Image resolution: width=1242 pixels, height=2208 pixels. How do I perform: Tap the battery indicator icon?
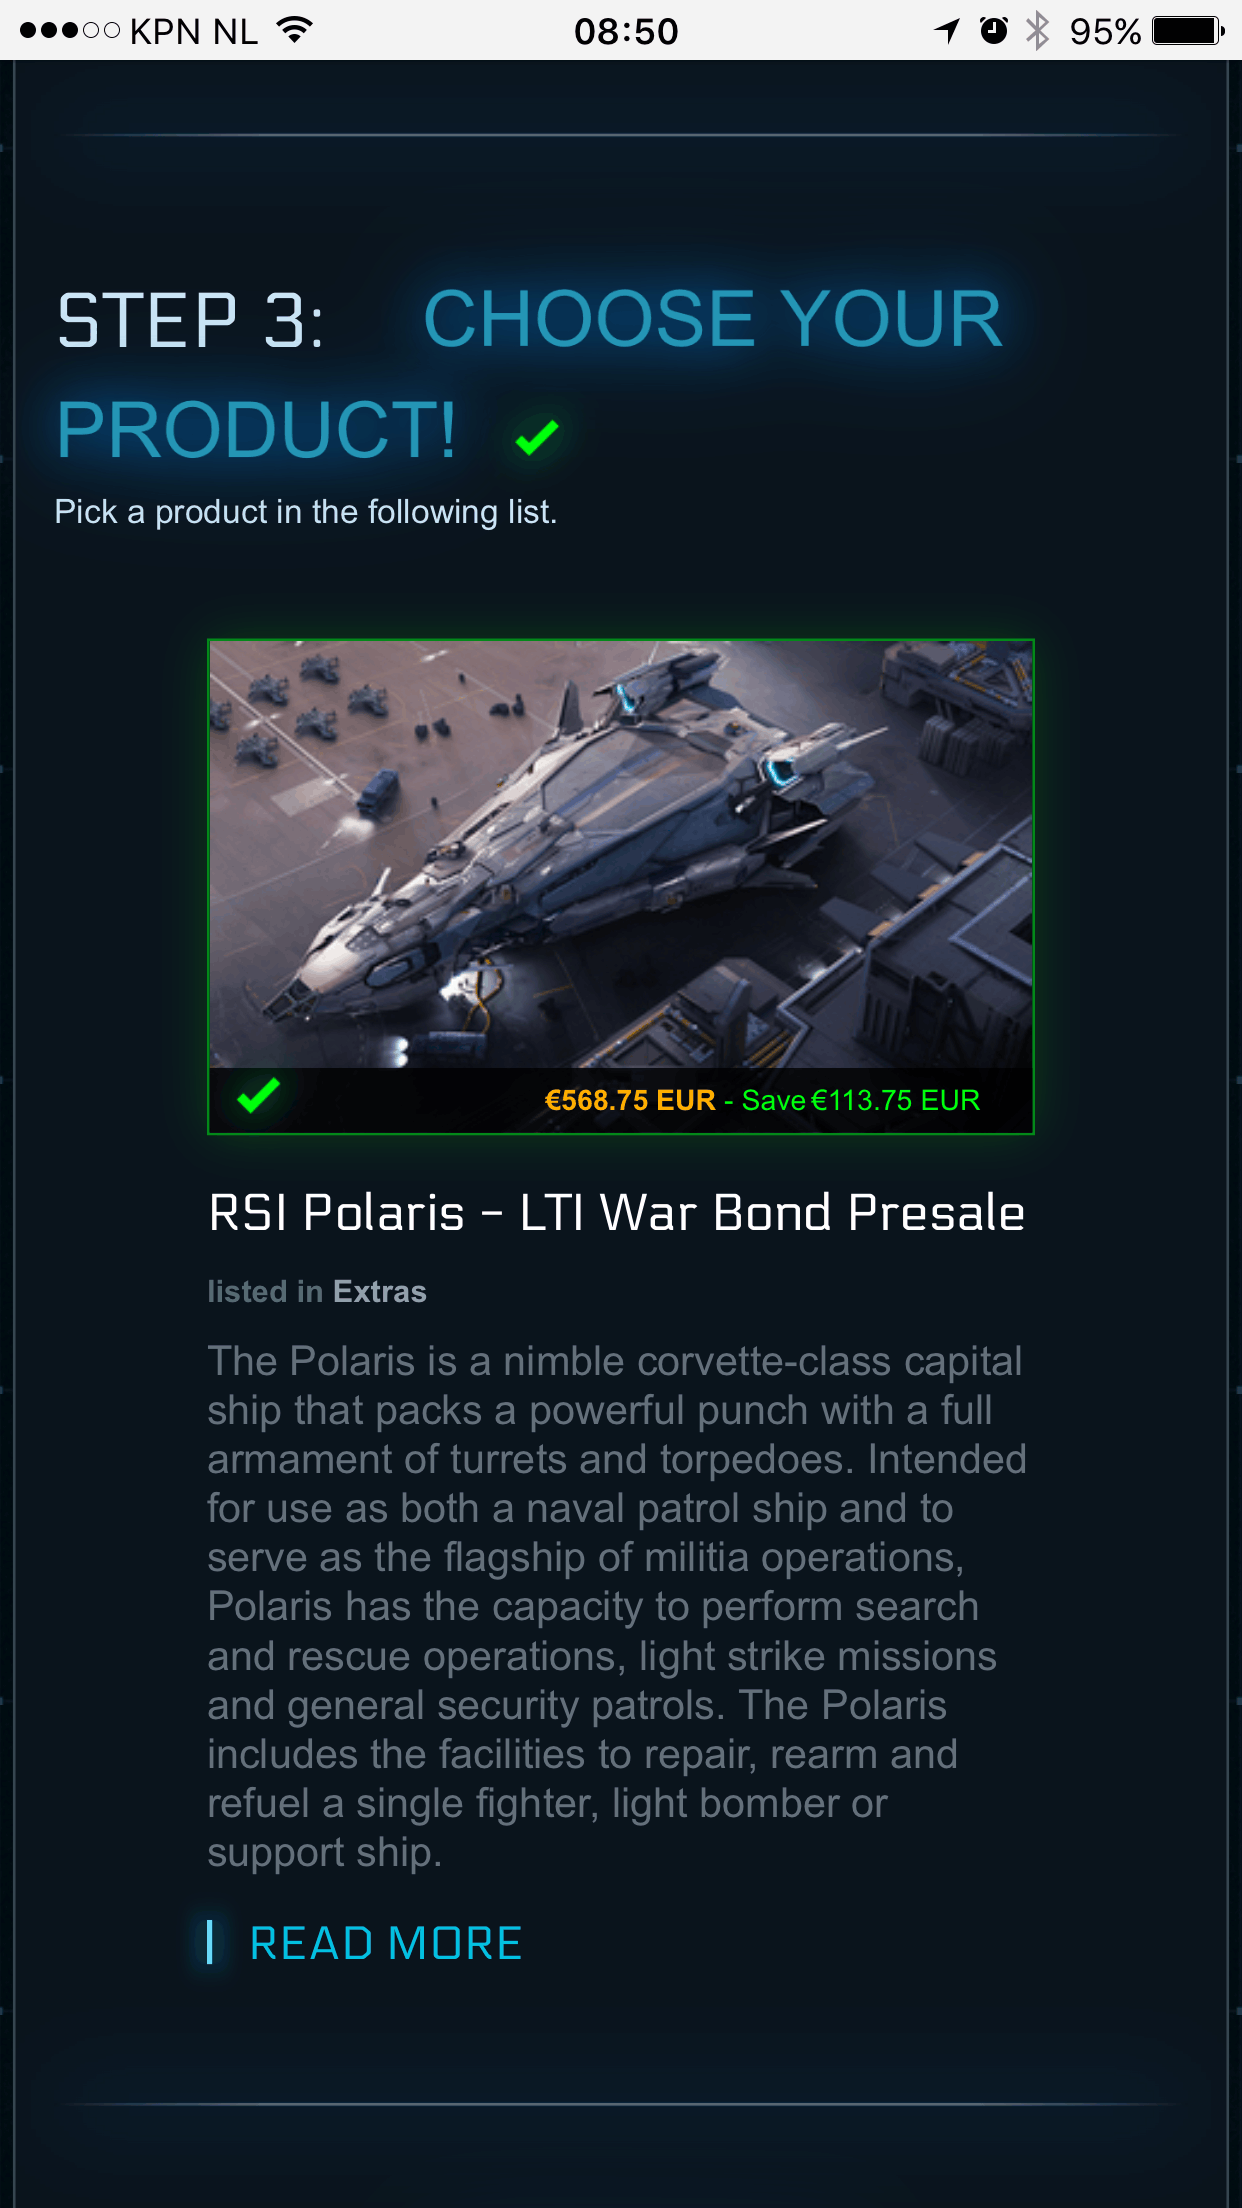point(1187,30)
